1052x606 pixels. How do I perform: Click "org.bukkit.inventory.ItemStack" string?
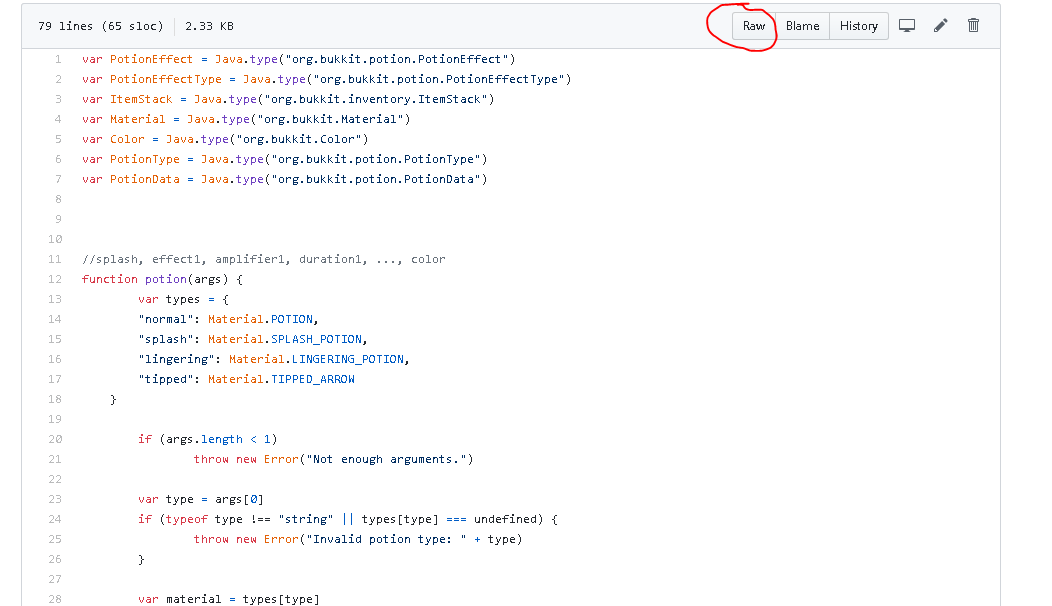pos(376,99)
